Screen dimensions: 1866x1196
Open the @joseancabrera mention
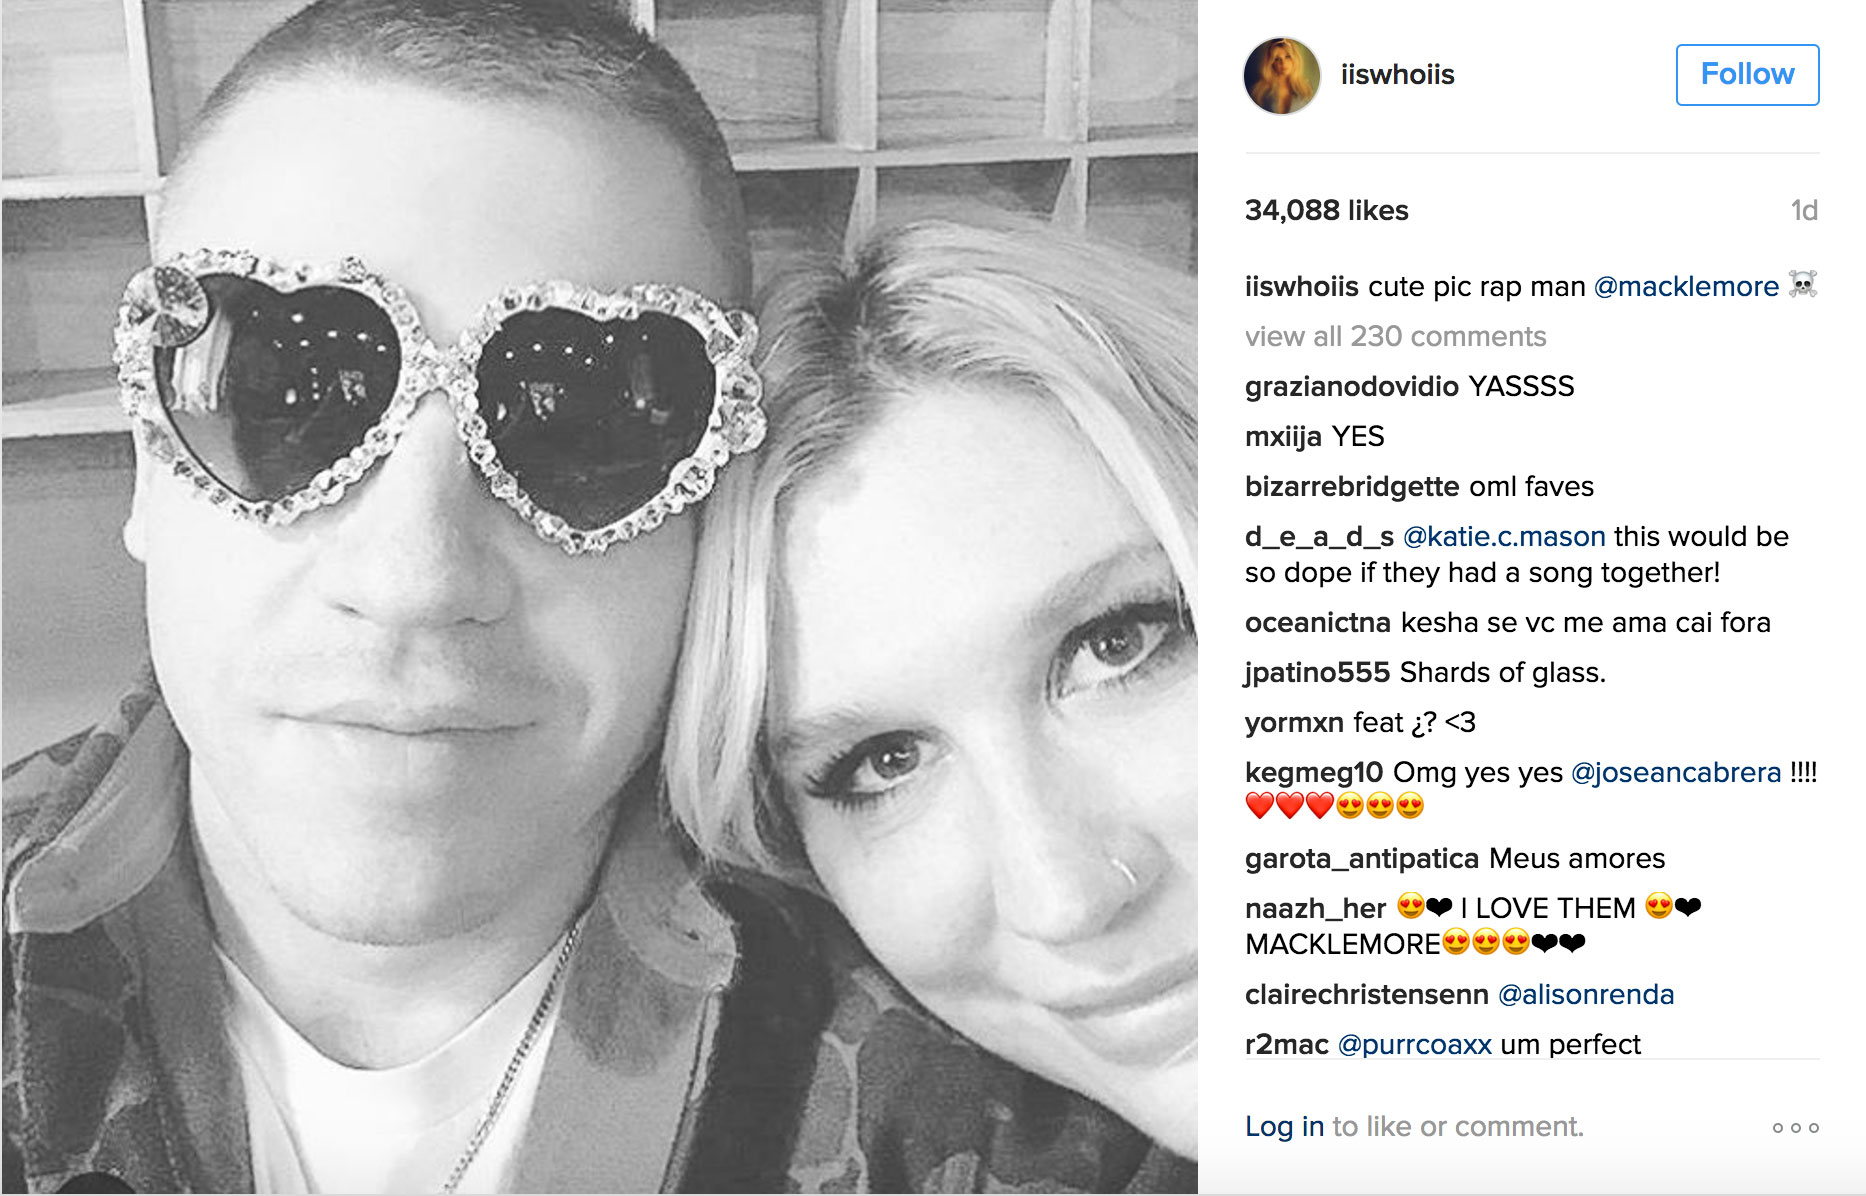coord(1676,773)
